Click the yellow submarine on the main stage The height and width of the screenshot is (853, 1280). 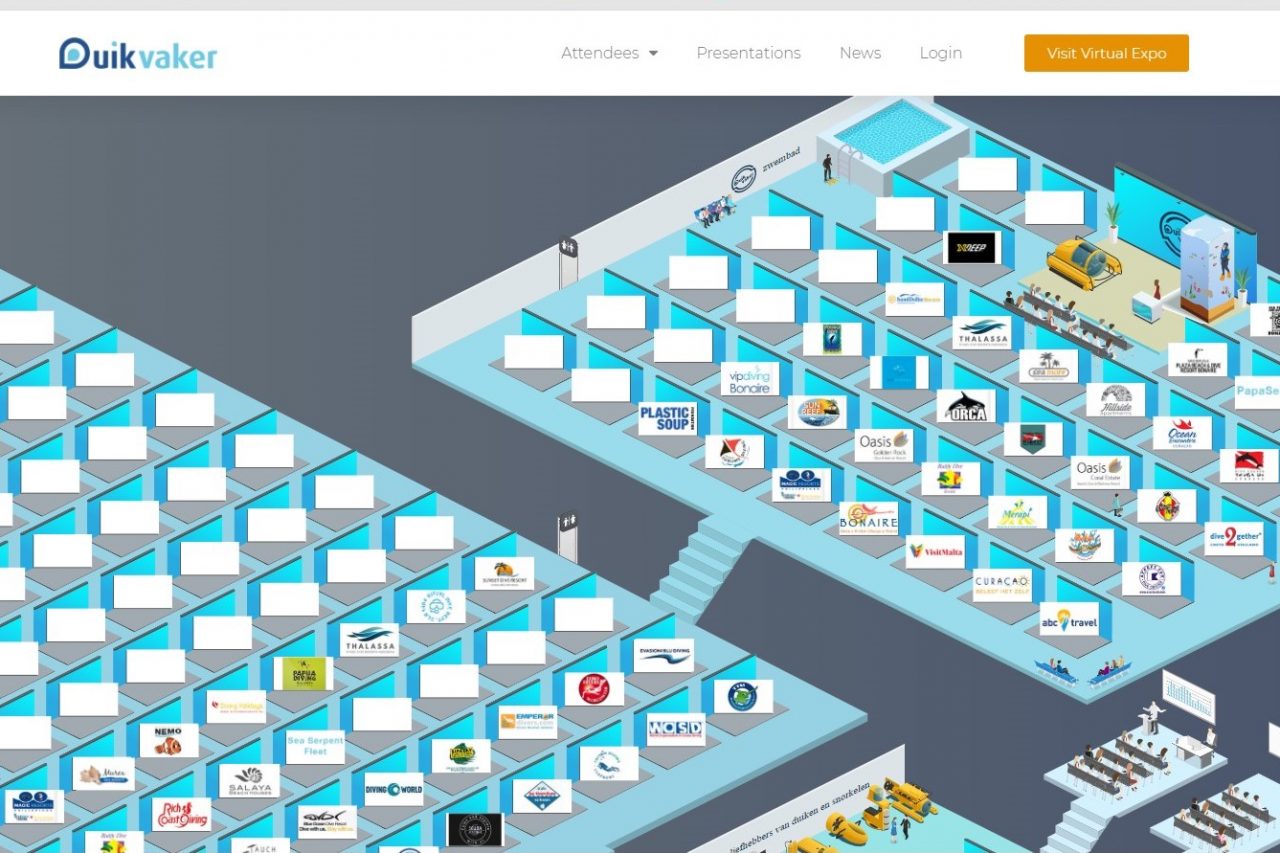pyautogui.click(x=1084, y=263)
